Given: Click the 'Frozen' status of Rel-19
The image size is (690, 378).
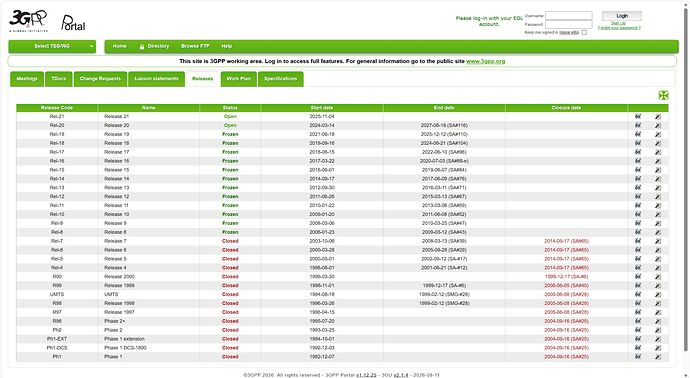Looking at the screenshot, I should 230,134.
